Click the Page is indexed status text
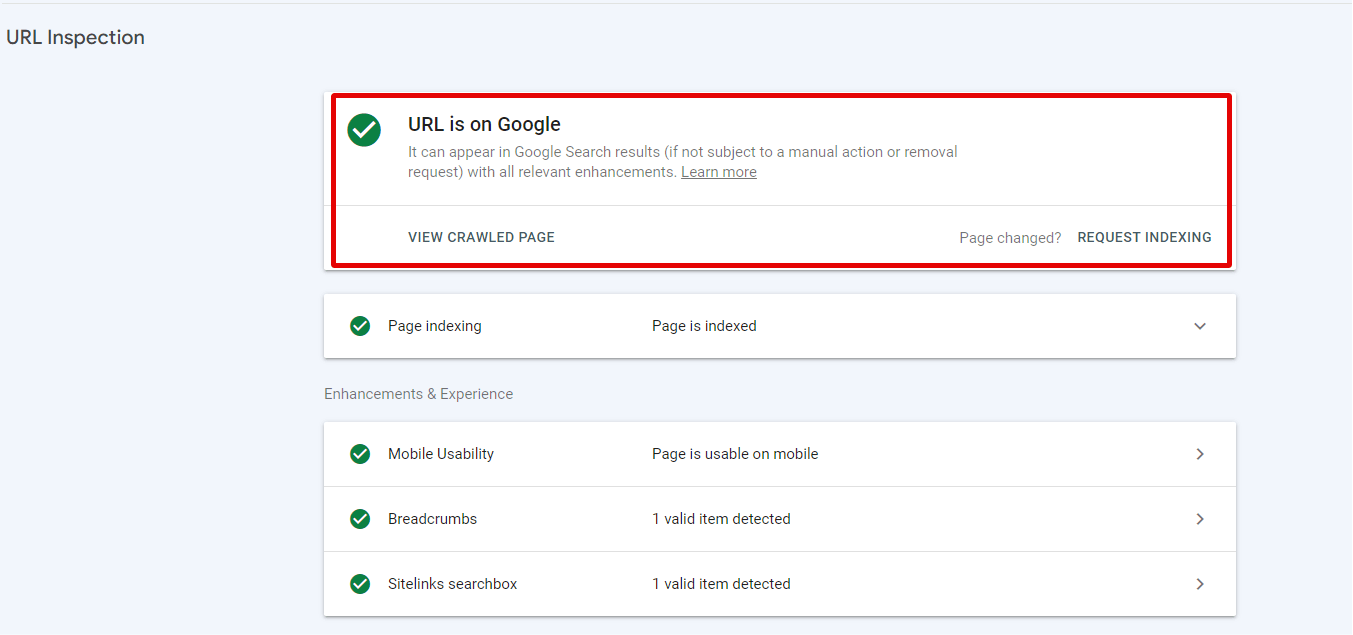Screen dimensions: 1353x635 [x=704, y=326]
